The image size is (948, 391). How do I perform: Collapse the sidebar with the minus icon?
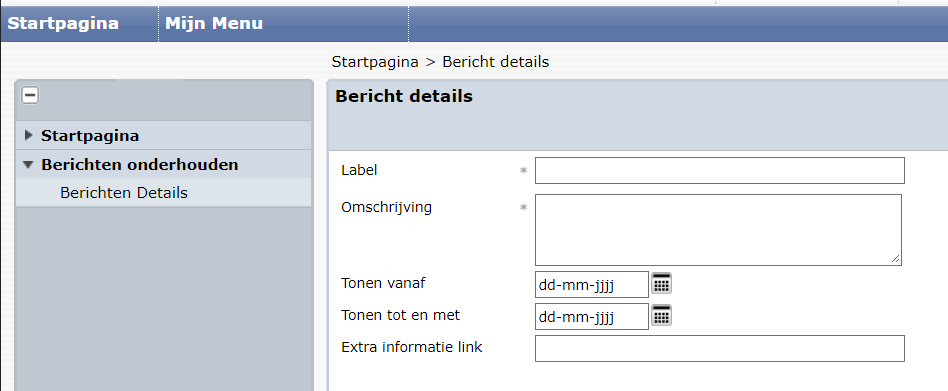coord(30,95)
